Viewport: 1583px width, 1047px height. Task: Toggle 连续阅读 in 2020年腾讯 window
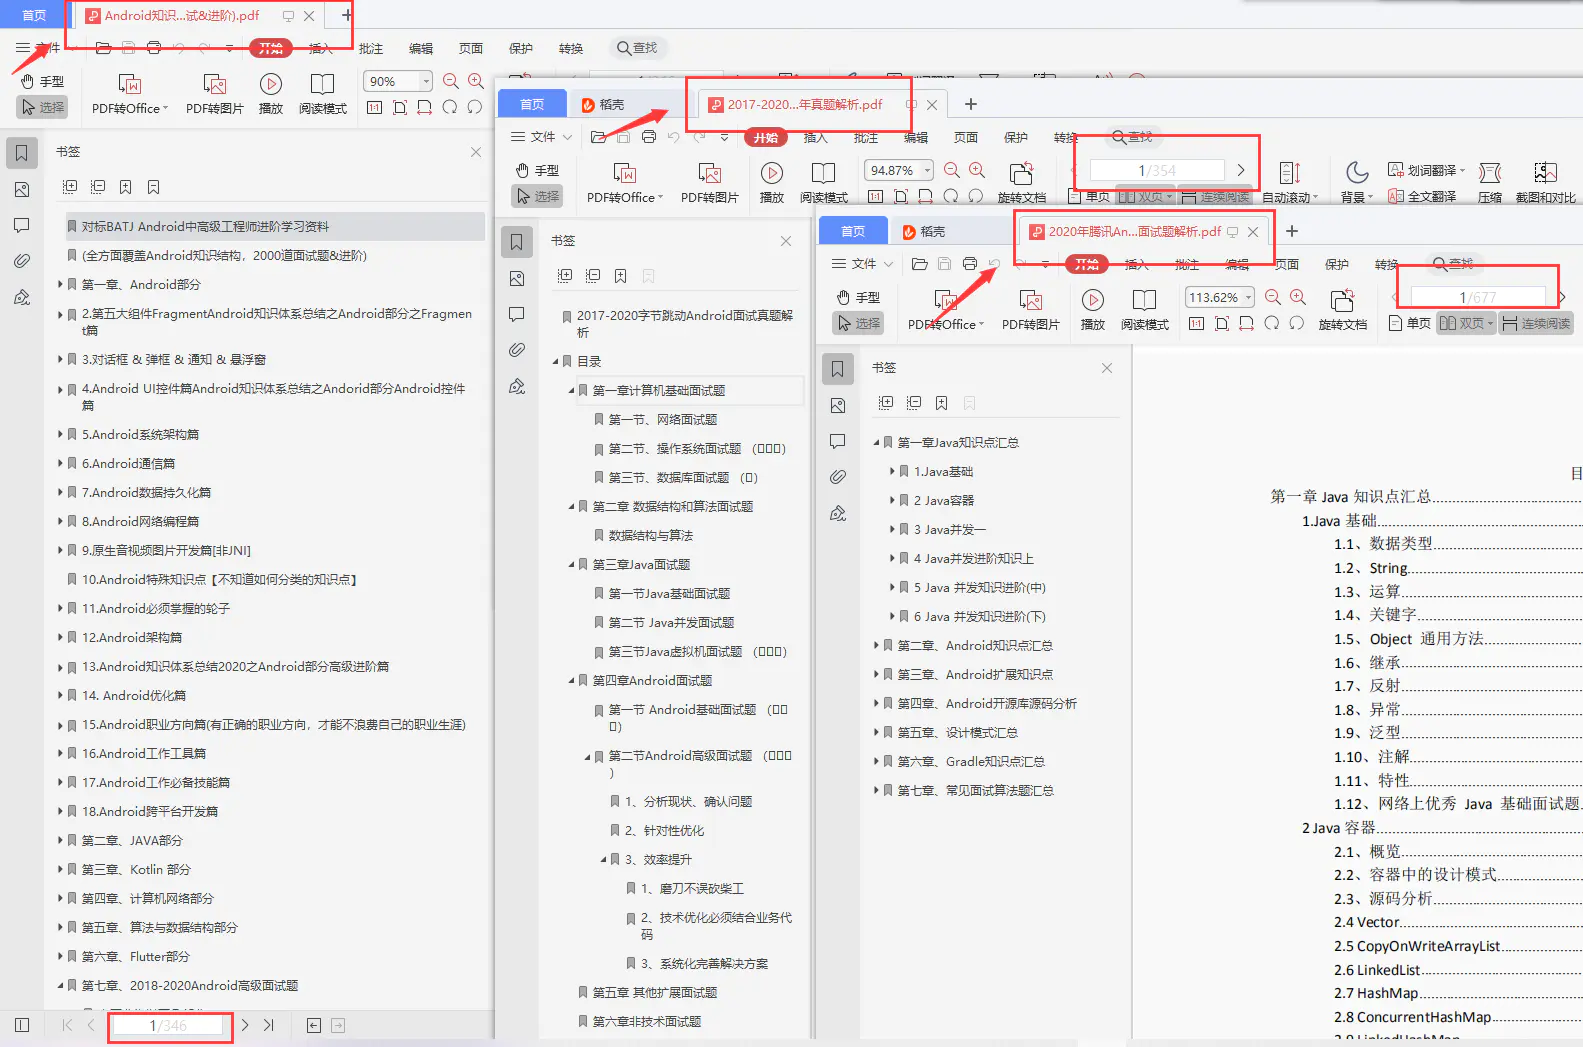(x=1536, y=323)
